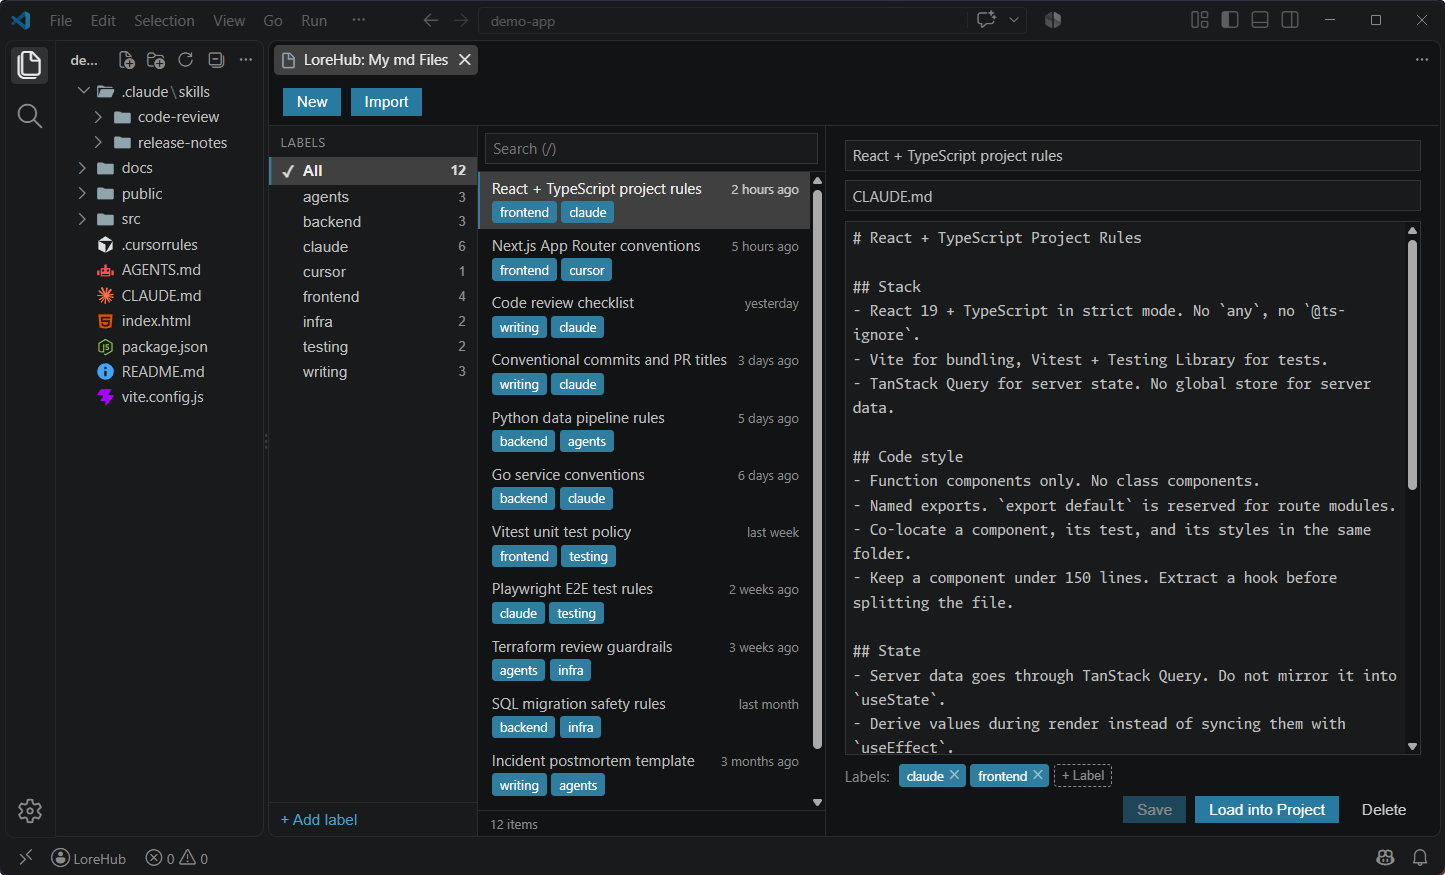
Task: Collapse all folders in Explorer
Action: coord(216,60)
